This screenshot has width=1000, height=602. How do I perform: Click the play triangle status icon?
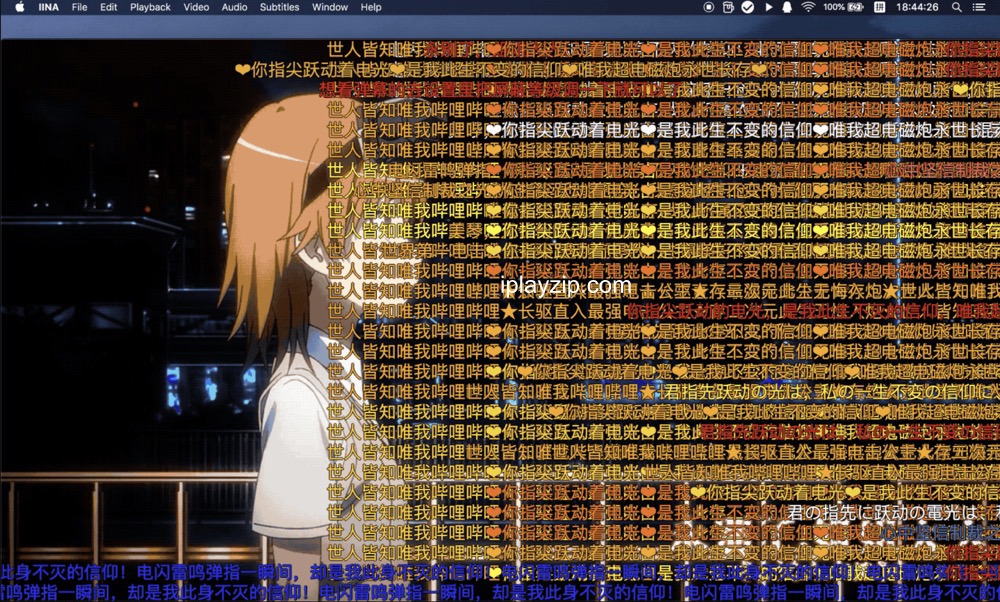(768, 7)
